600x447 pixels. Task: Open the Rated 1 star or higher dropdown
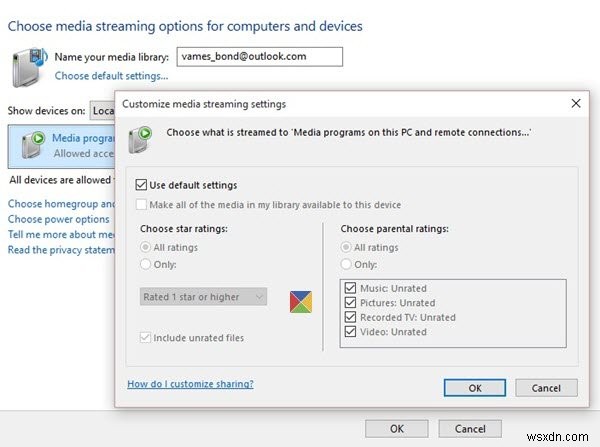(204, 296)
